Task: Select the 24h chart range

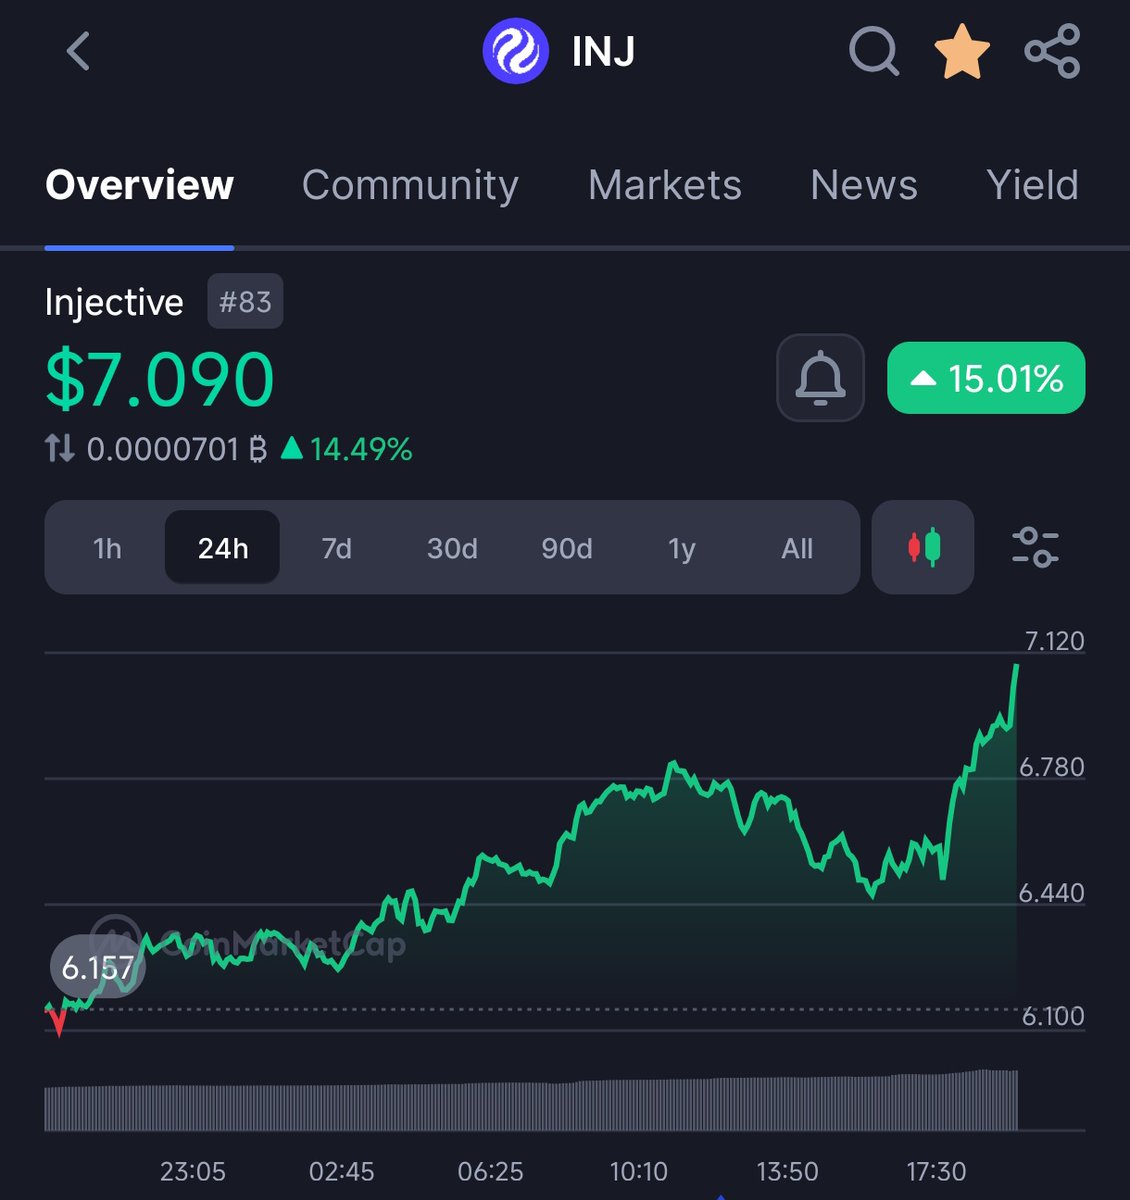Action: coord(222,548)
